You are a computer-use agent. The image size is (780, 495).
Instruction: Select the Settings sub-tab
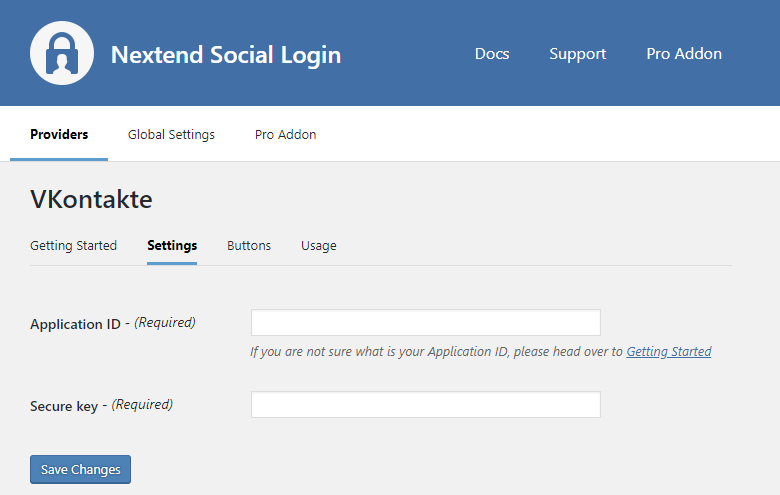pos(172,245)
